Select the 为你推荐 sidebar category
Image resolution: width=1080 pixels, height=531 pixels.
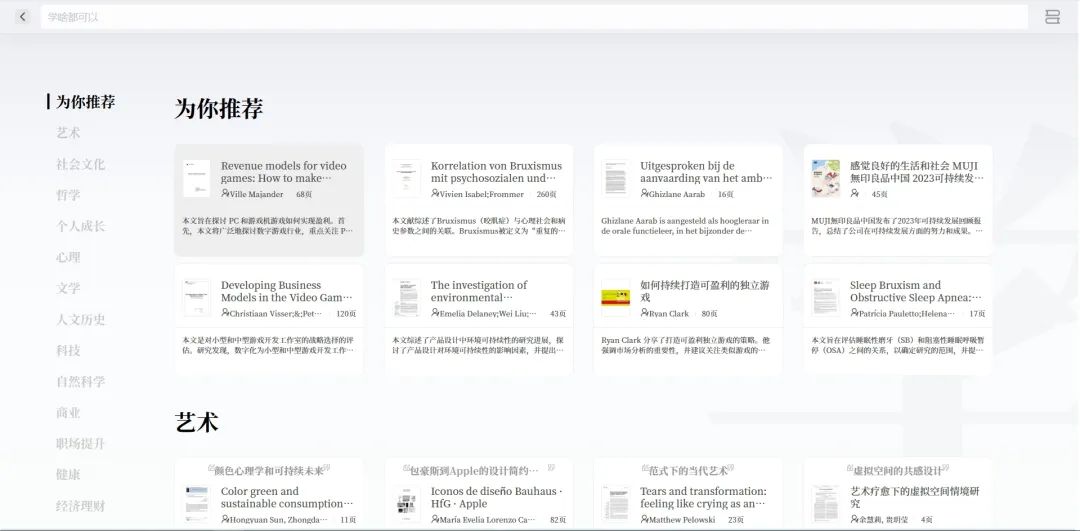pos(85,102)
